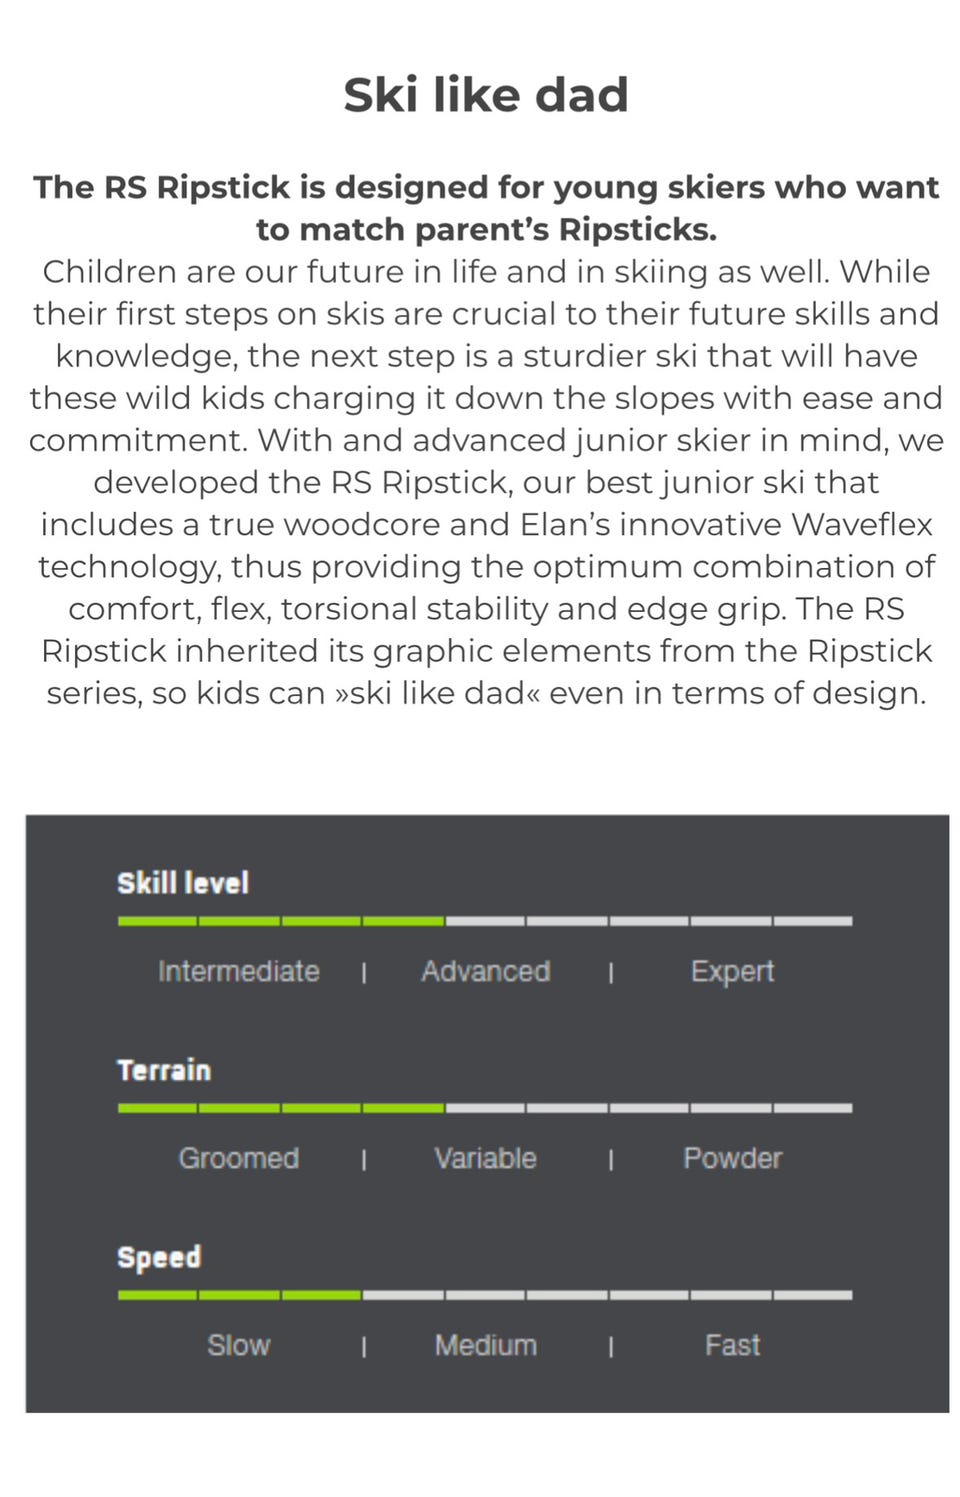Choose the Variable terrain label
The height and width of the screenshot is (1497, 960).
click(x=485, y=1158)
